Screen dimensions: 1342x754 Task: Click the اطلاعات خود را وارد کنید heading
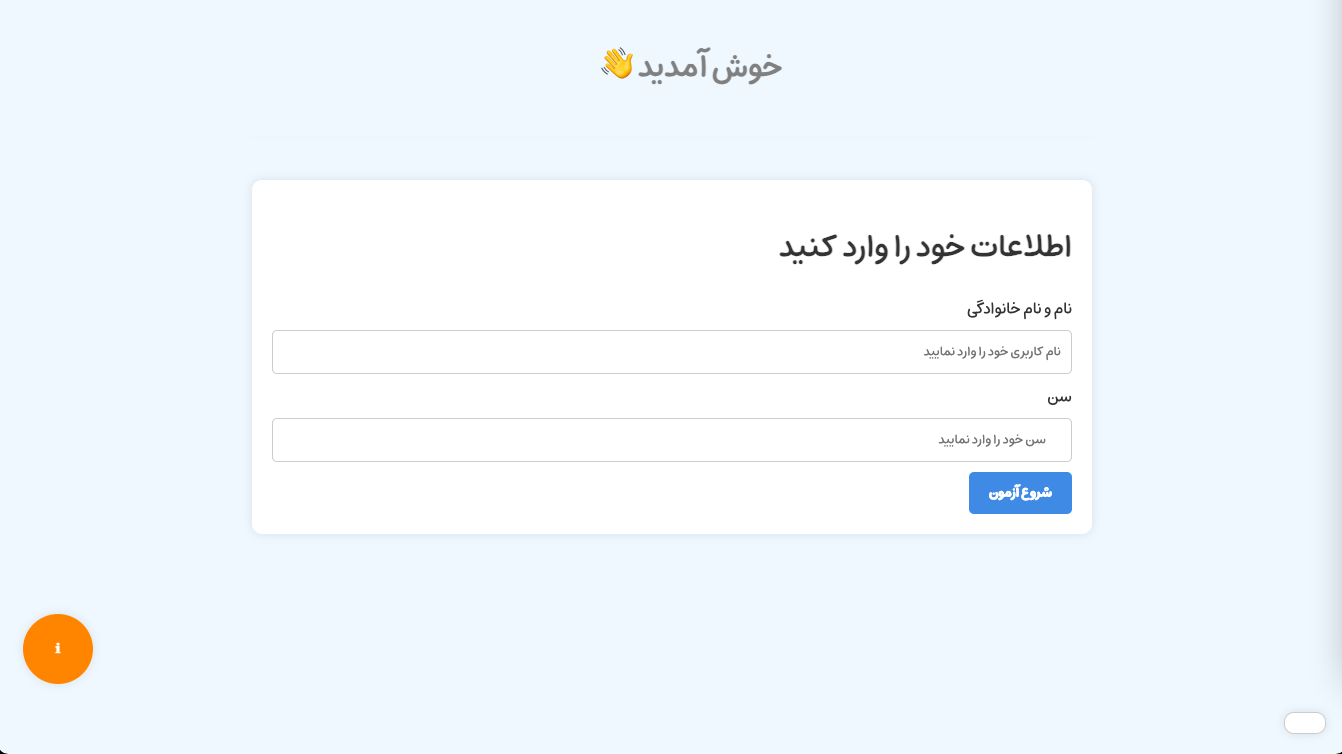[x=925, y=246]
